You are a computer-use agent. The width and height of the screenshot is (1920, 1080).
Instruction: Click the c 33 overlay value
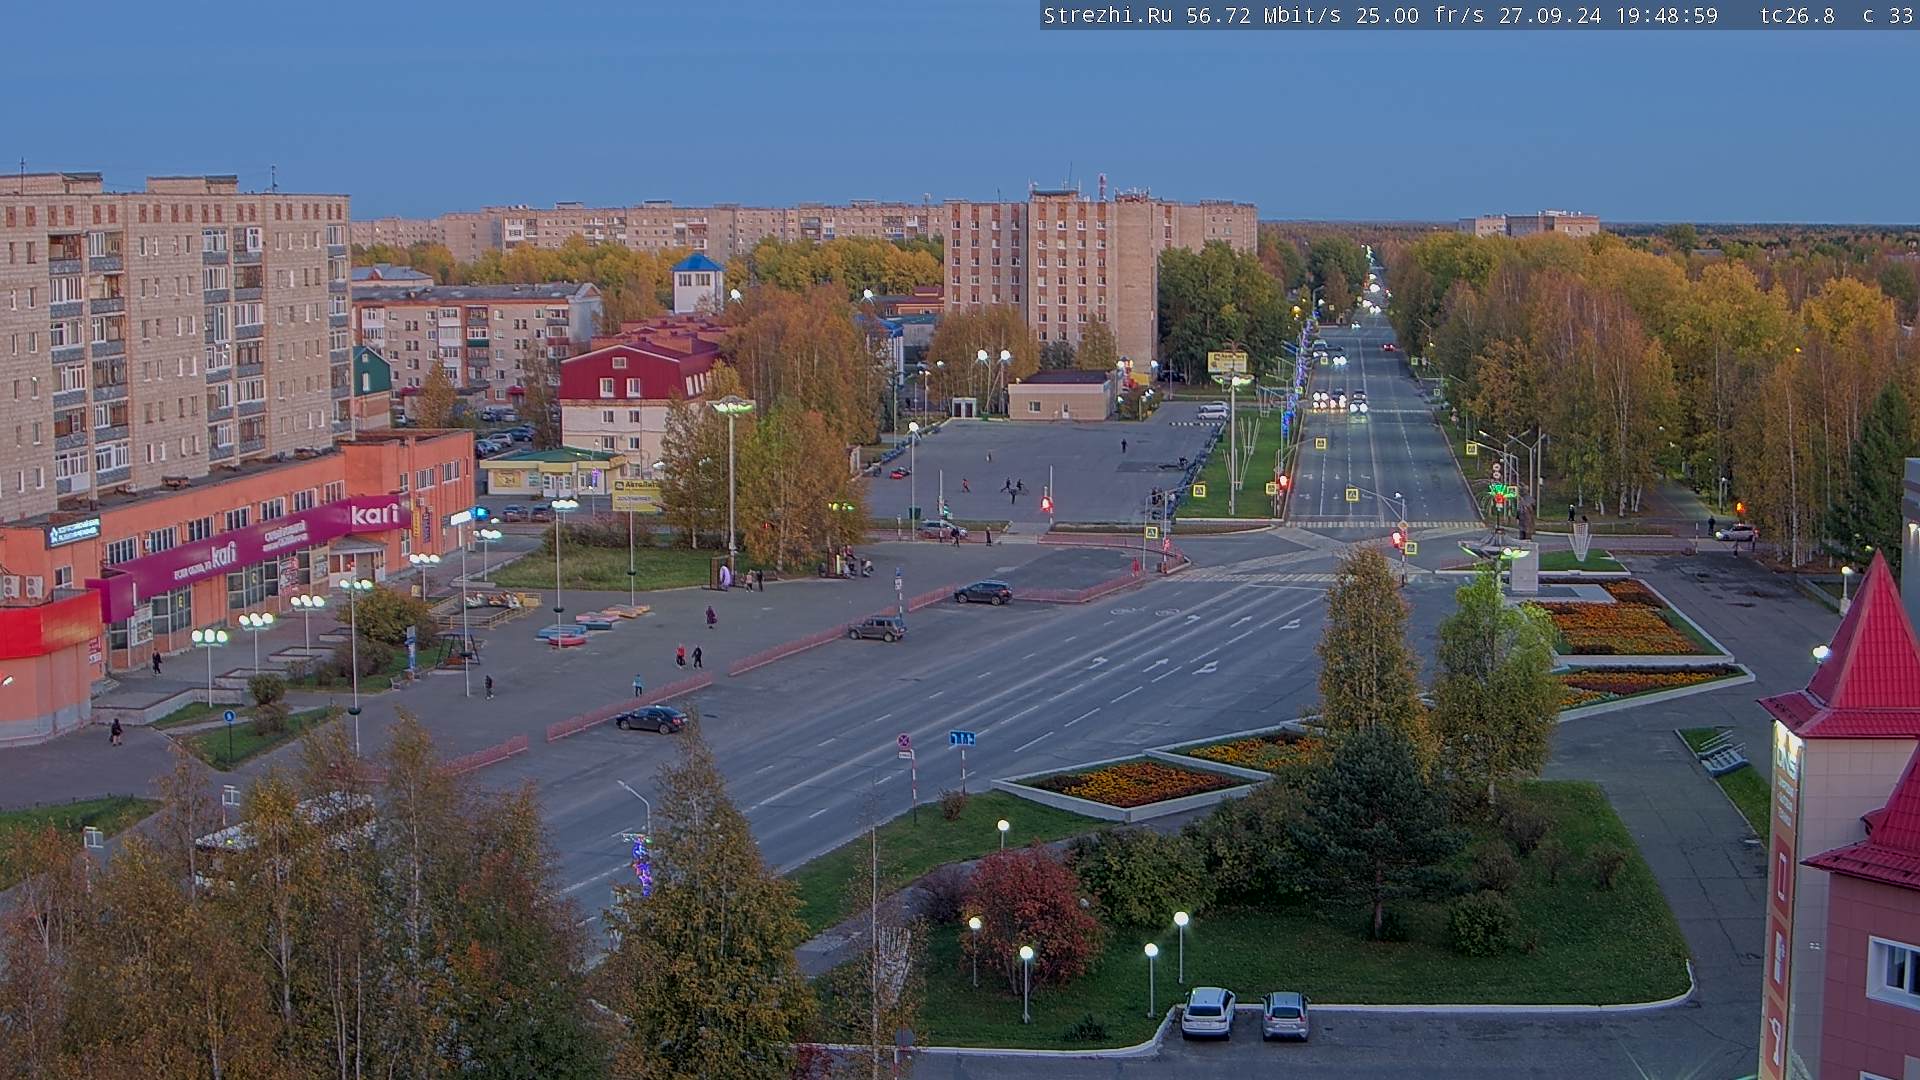1888,15
